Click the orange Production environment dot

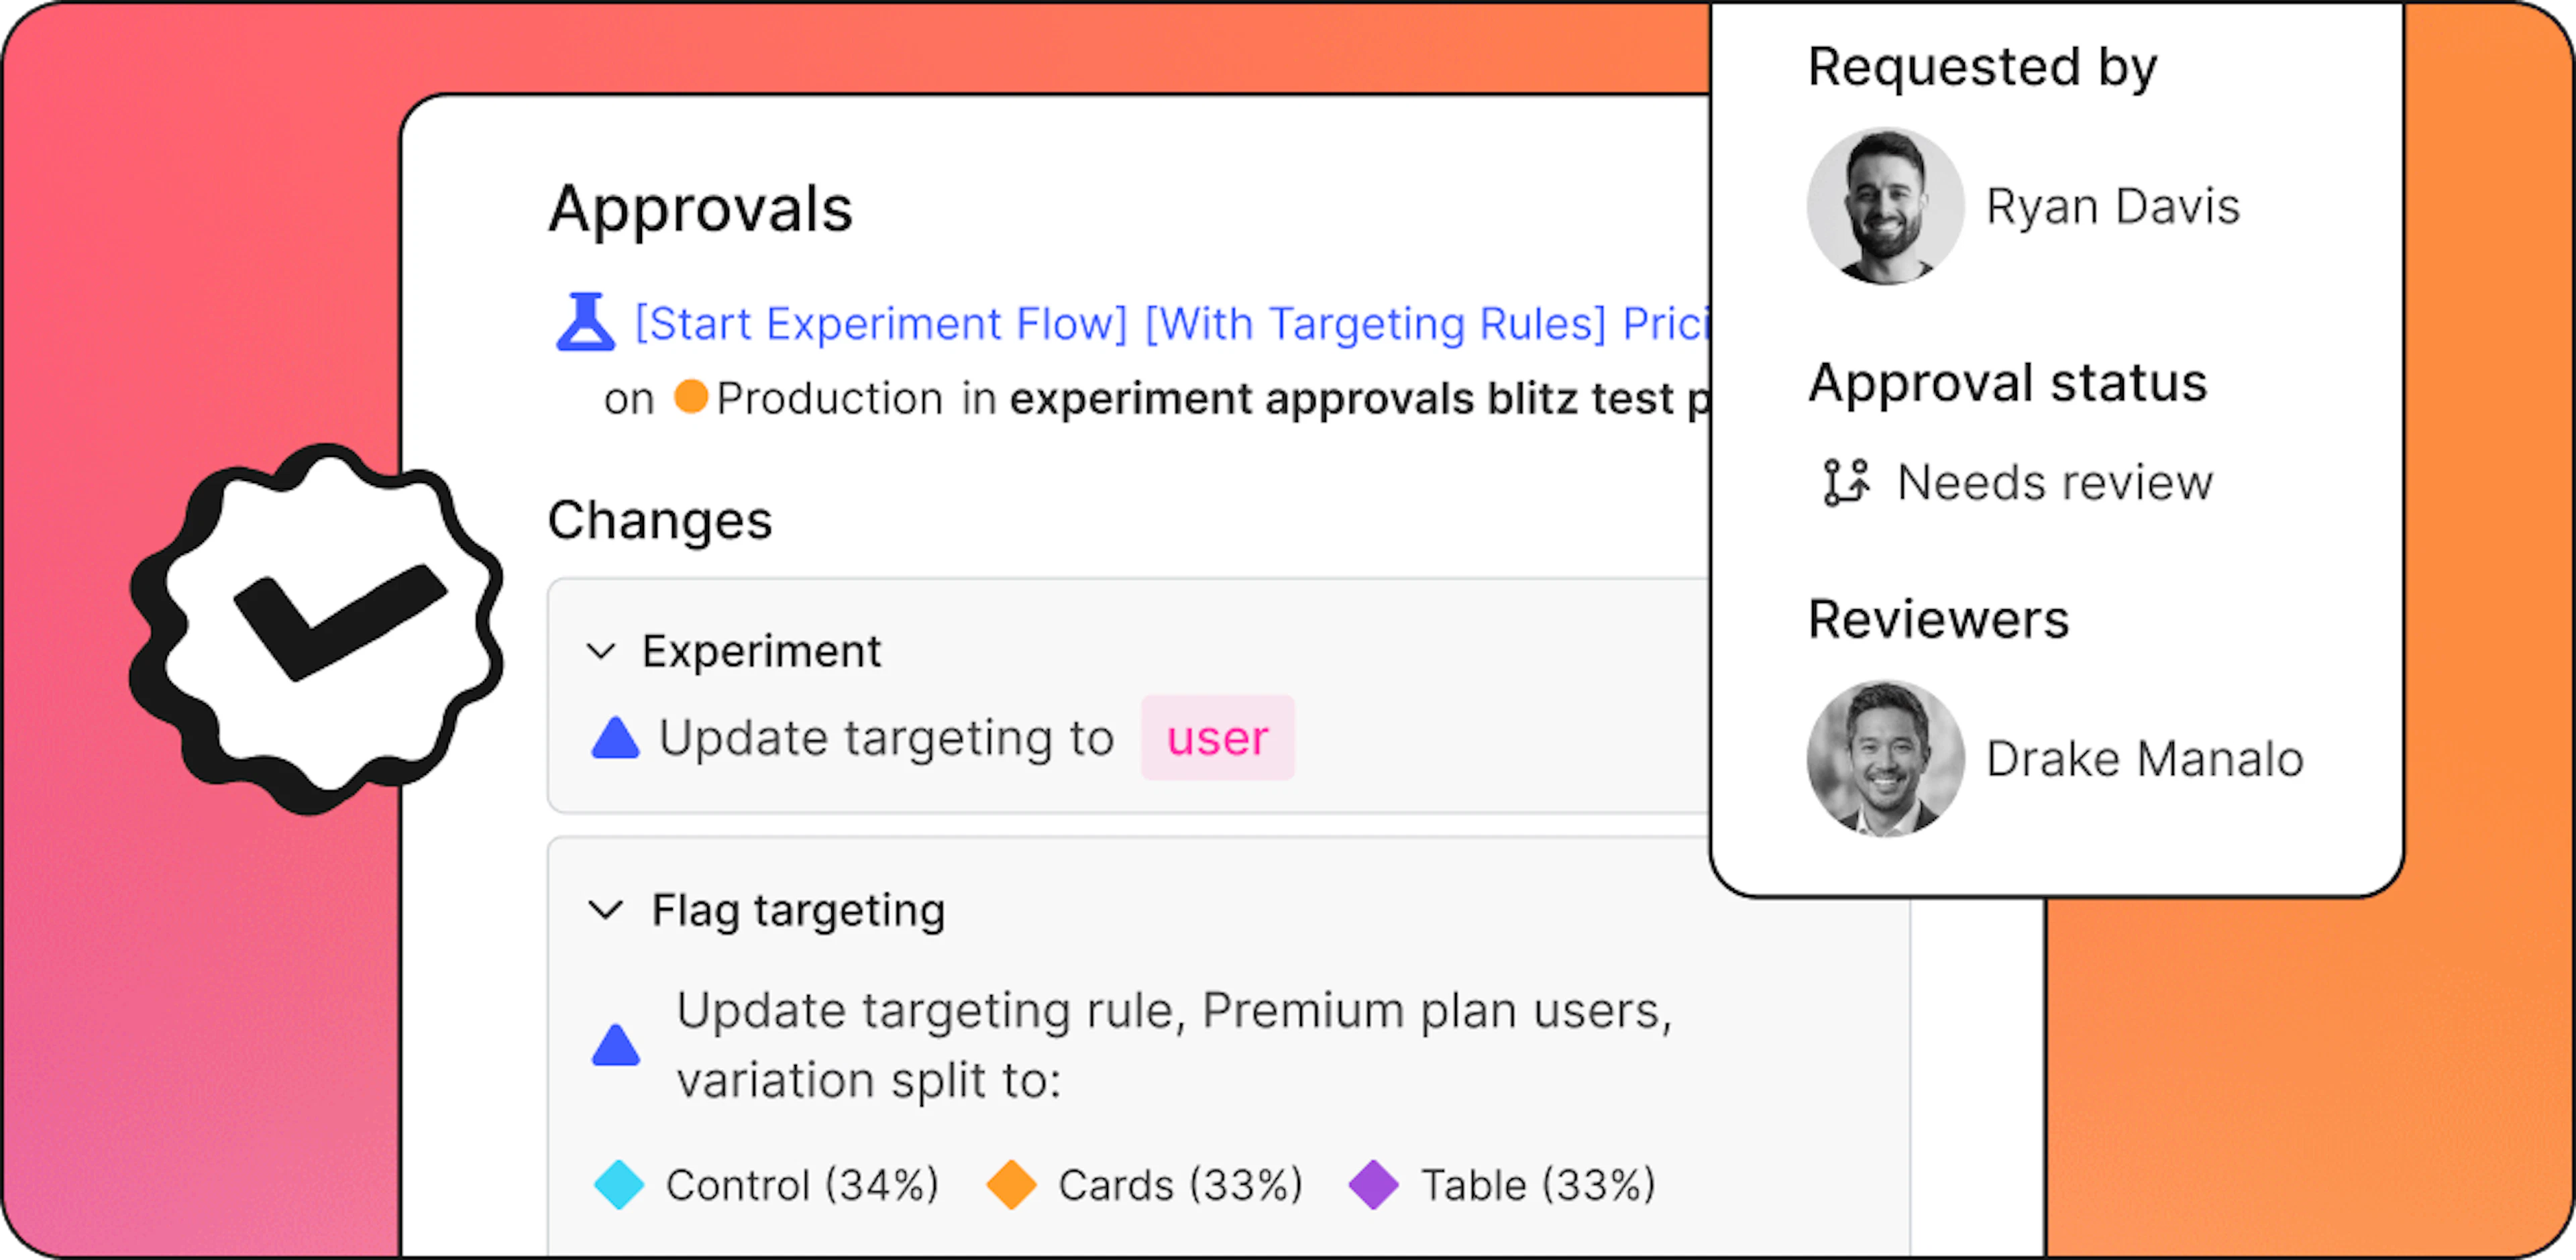[x=690, y=396]
